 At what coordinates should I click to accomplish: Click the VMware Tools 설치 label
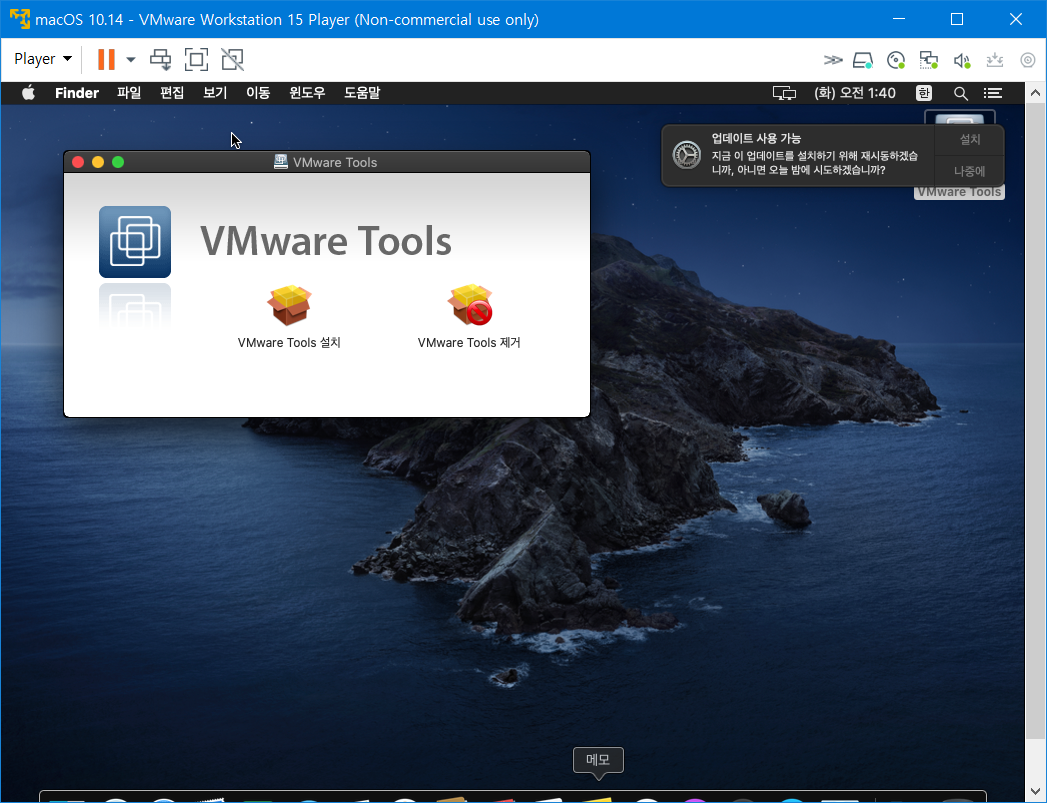(x=289, y=342)
